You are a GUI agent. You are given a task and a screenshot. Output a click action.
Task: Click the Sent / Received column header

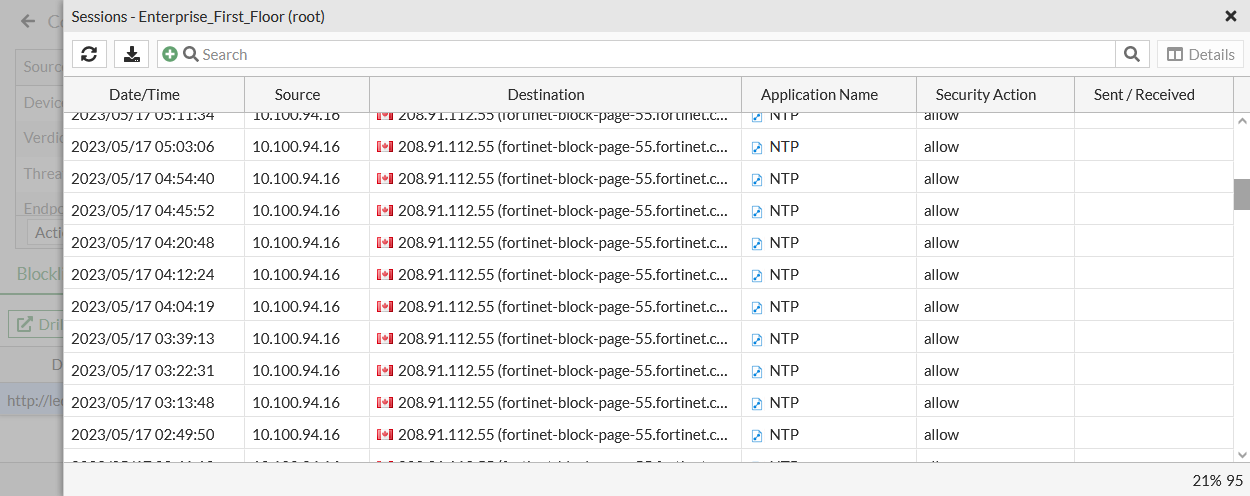click(1144, 95)
